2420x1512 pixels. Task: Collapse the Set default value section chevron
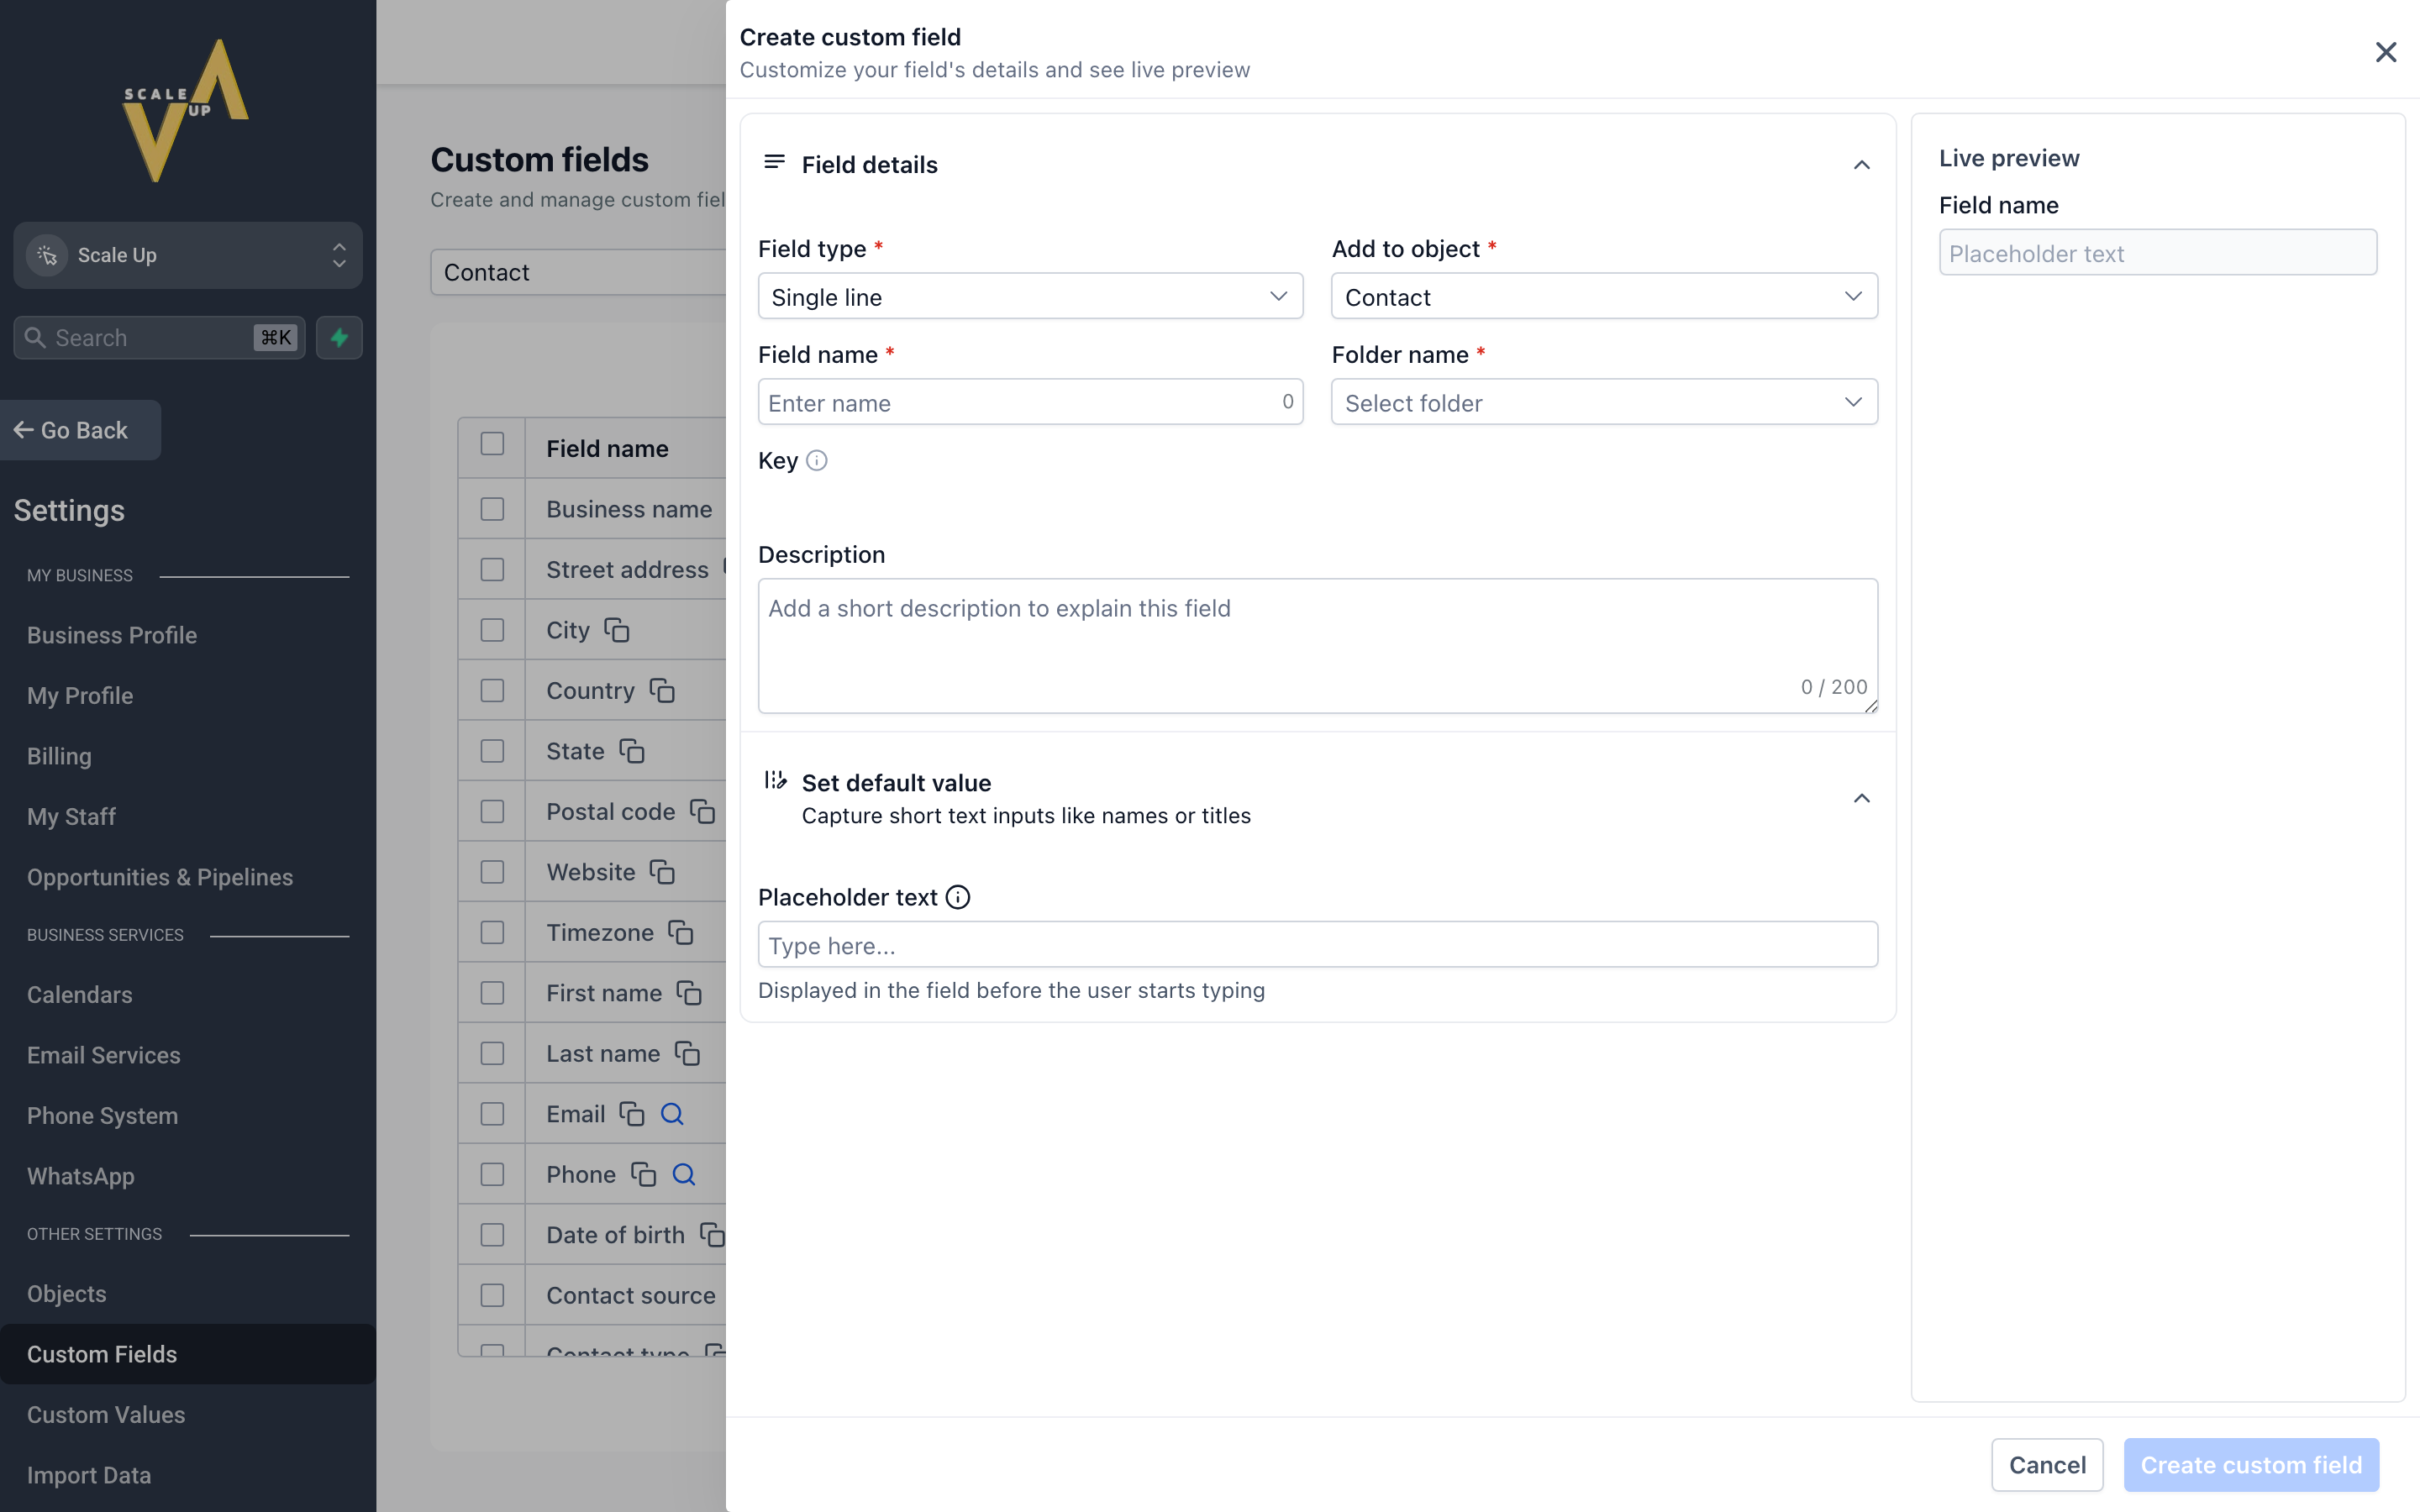tap(1861, 798)
